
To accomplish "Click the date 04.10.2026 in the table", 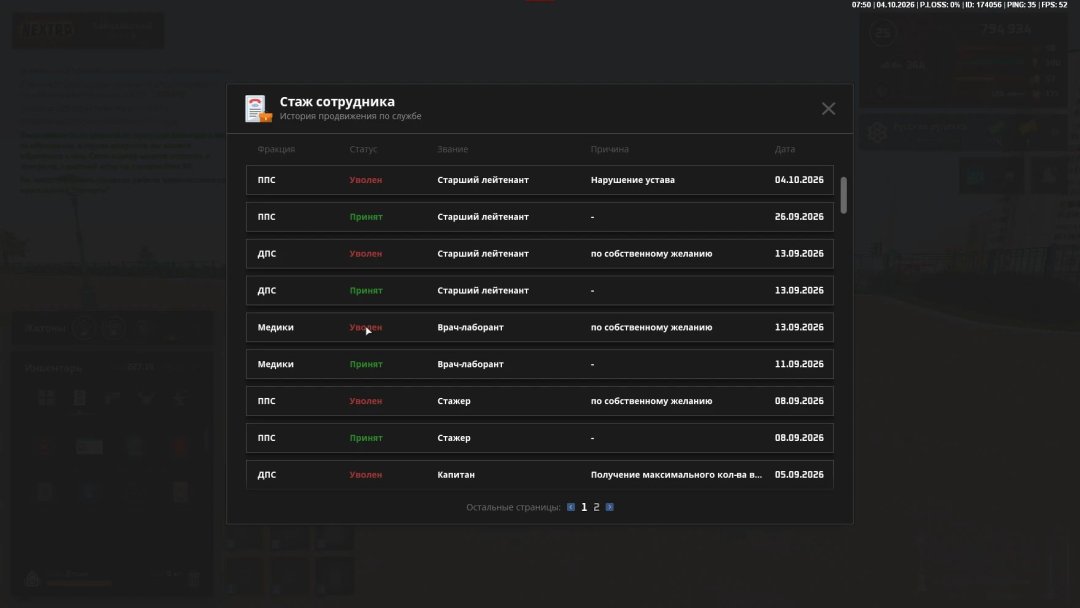I will pyautogui.click(x=799, y=180).
